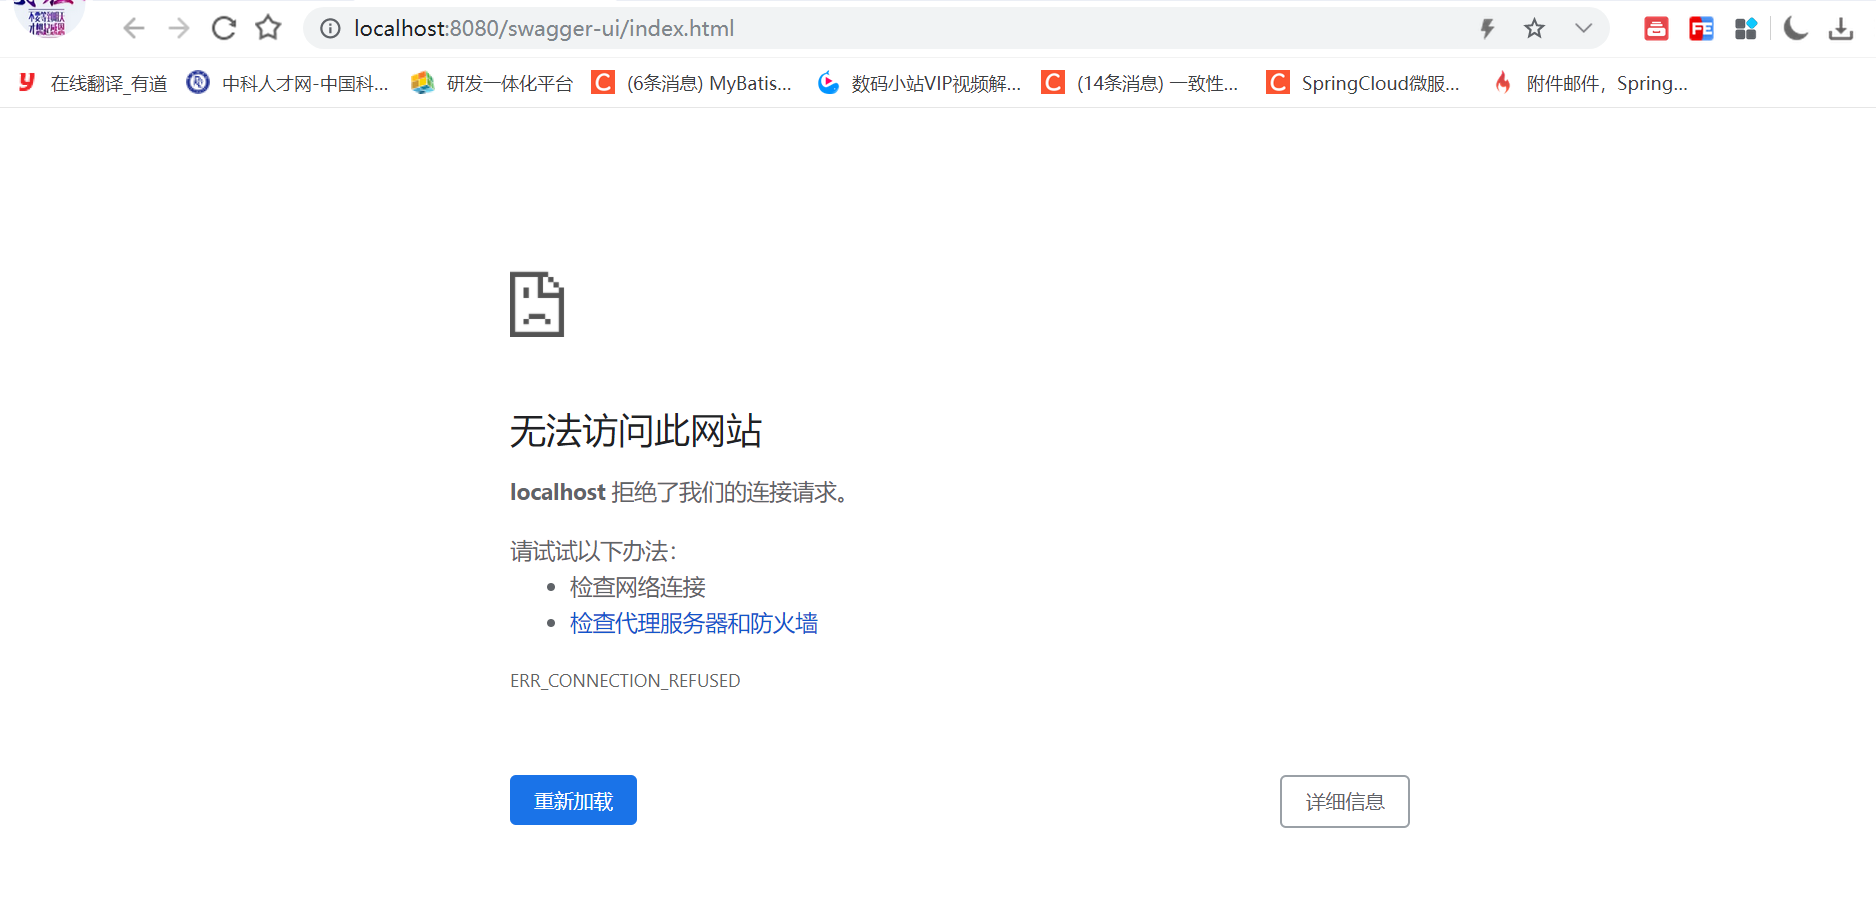Click the back navigation arrow

pos(133,27)
